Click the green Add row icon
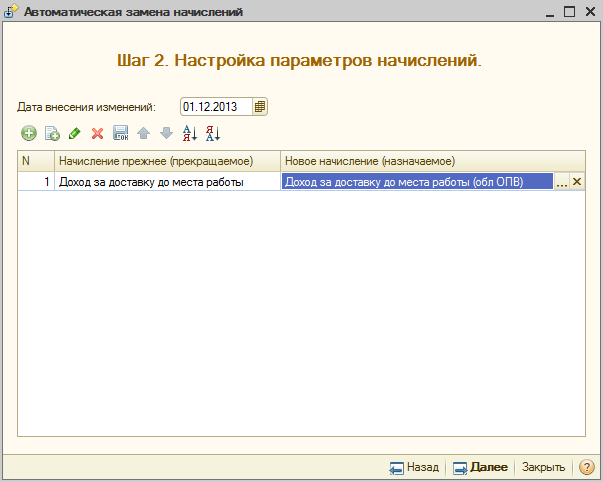The image size is (603, 482). pyautogui.click(x=28, y=133)
